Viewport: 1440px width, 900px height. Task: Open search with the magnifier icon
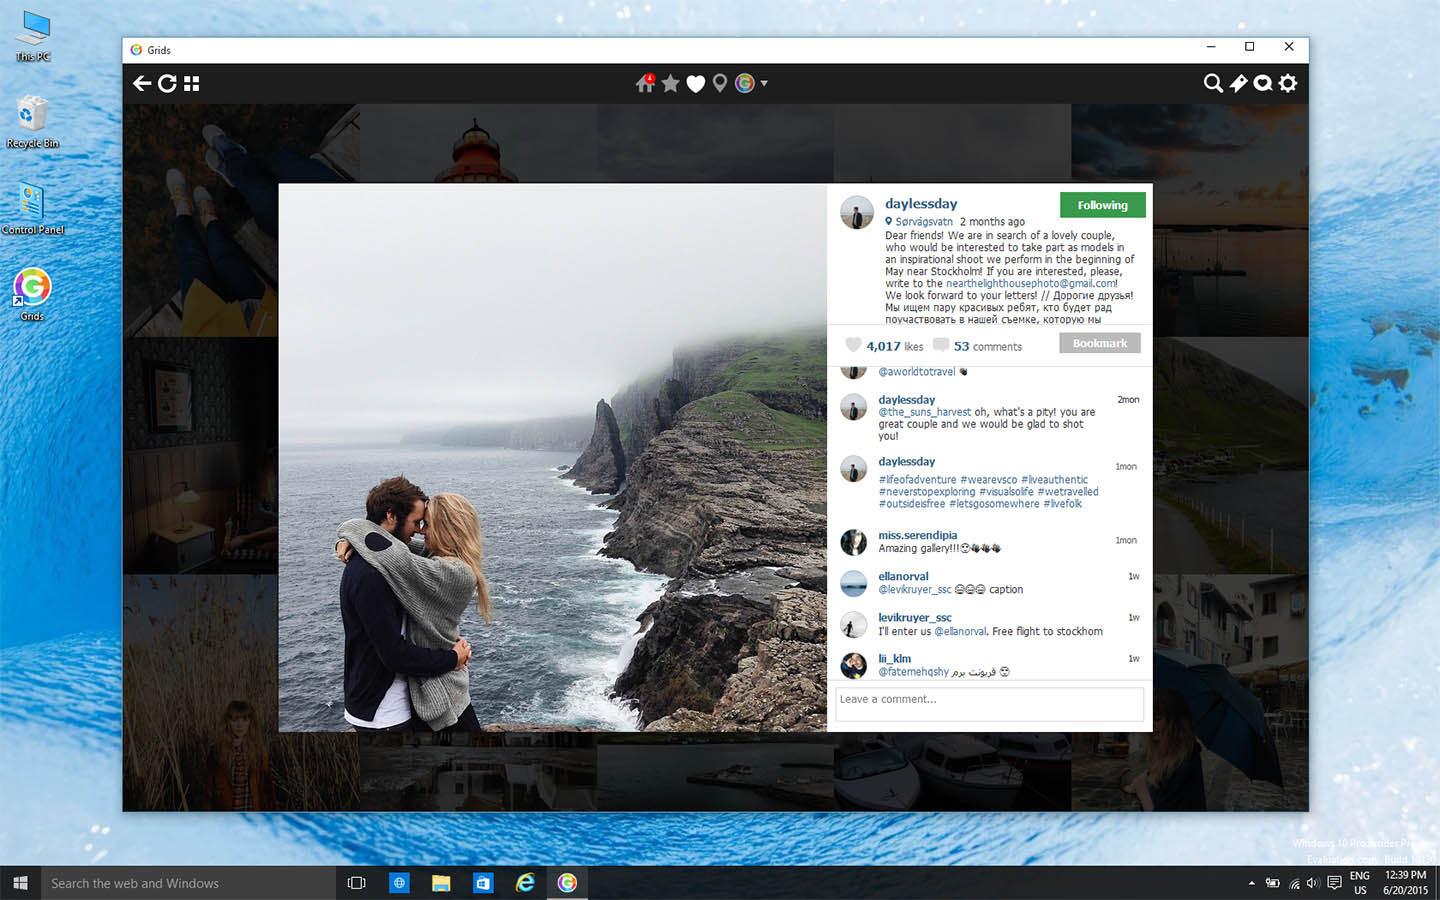pyautogui.click(x=1212, y=84)
